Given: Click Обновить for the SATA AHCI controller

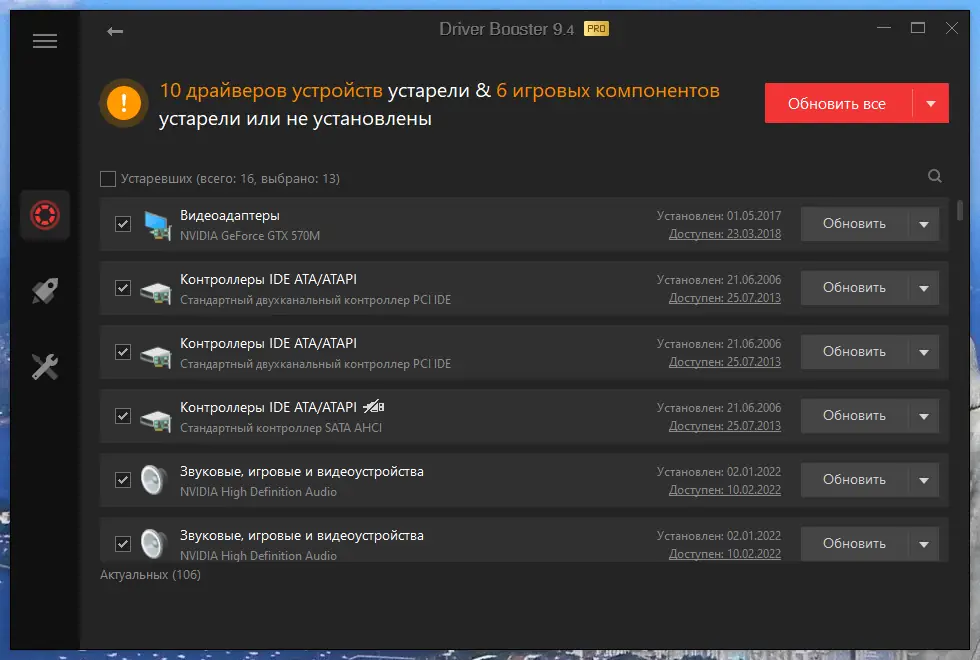Looking at the screenshot, I should click(854, 416).
